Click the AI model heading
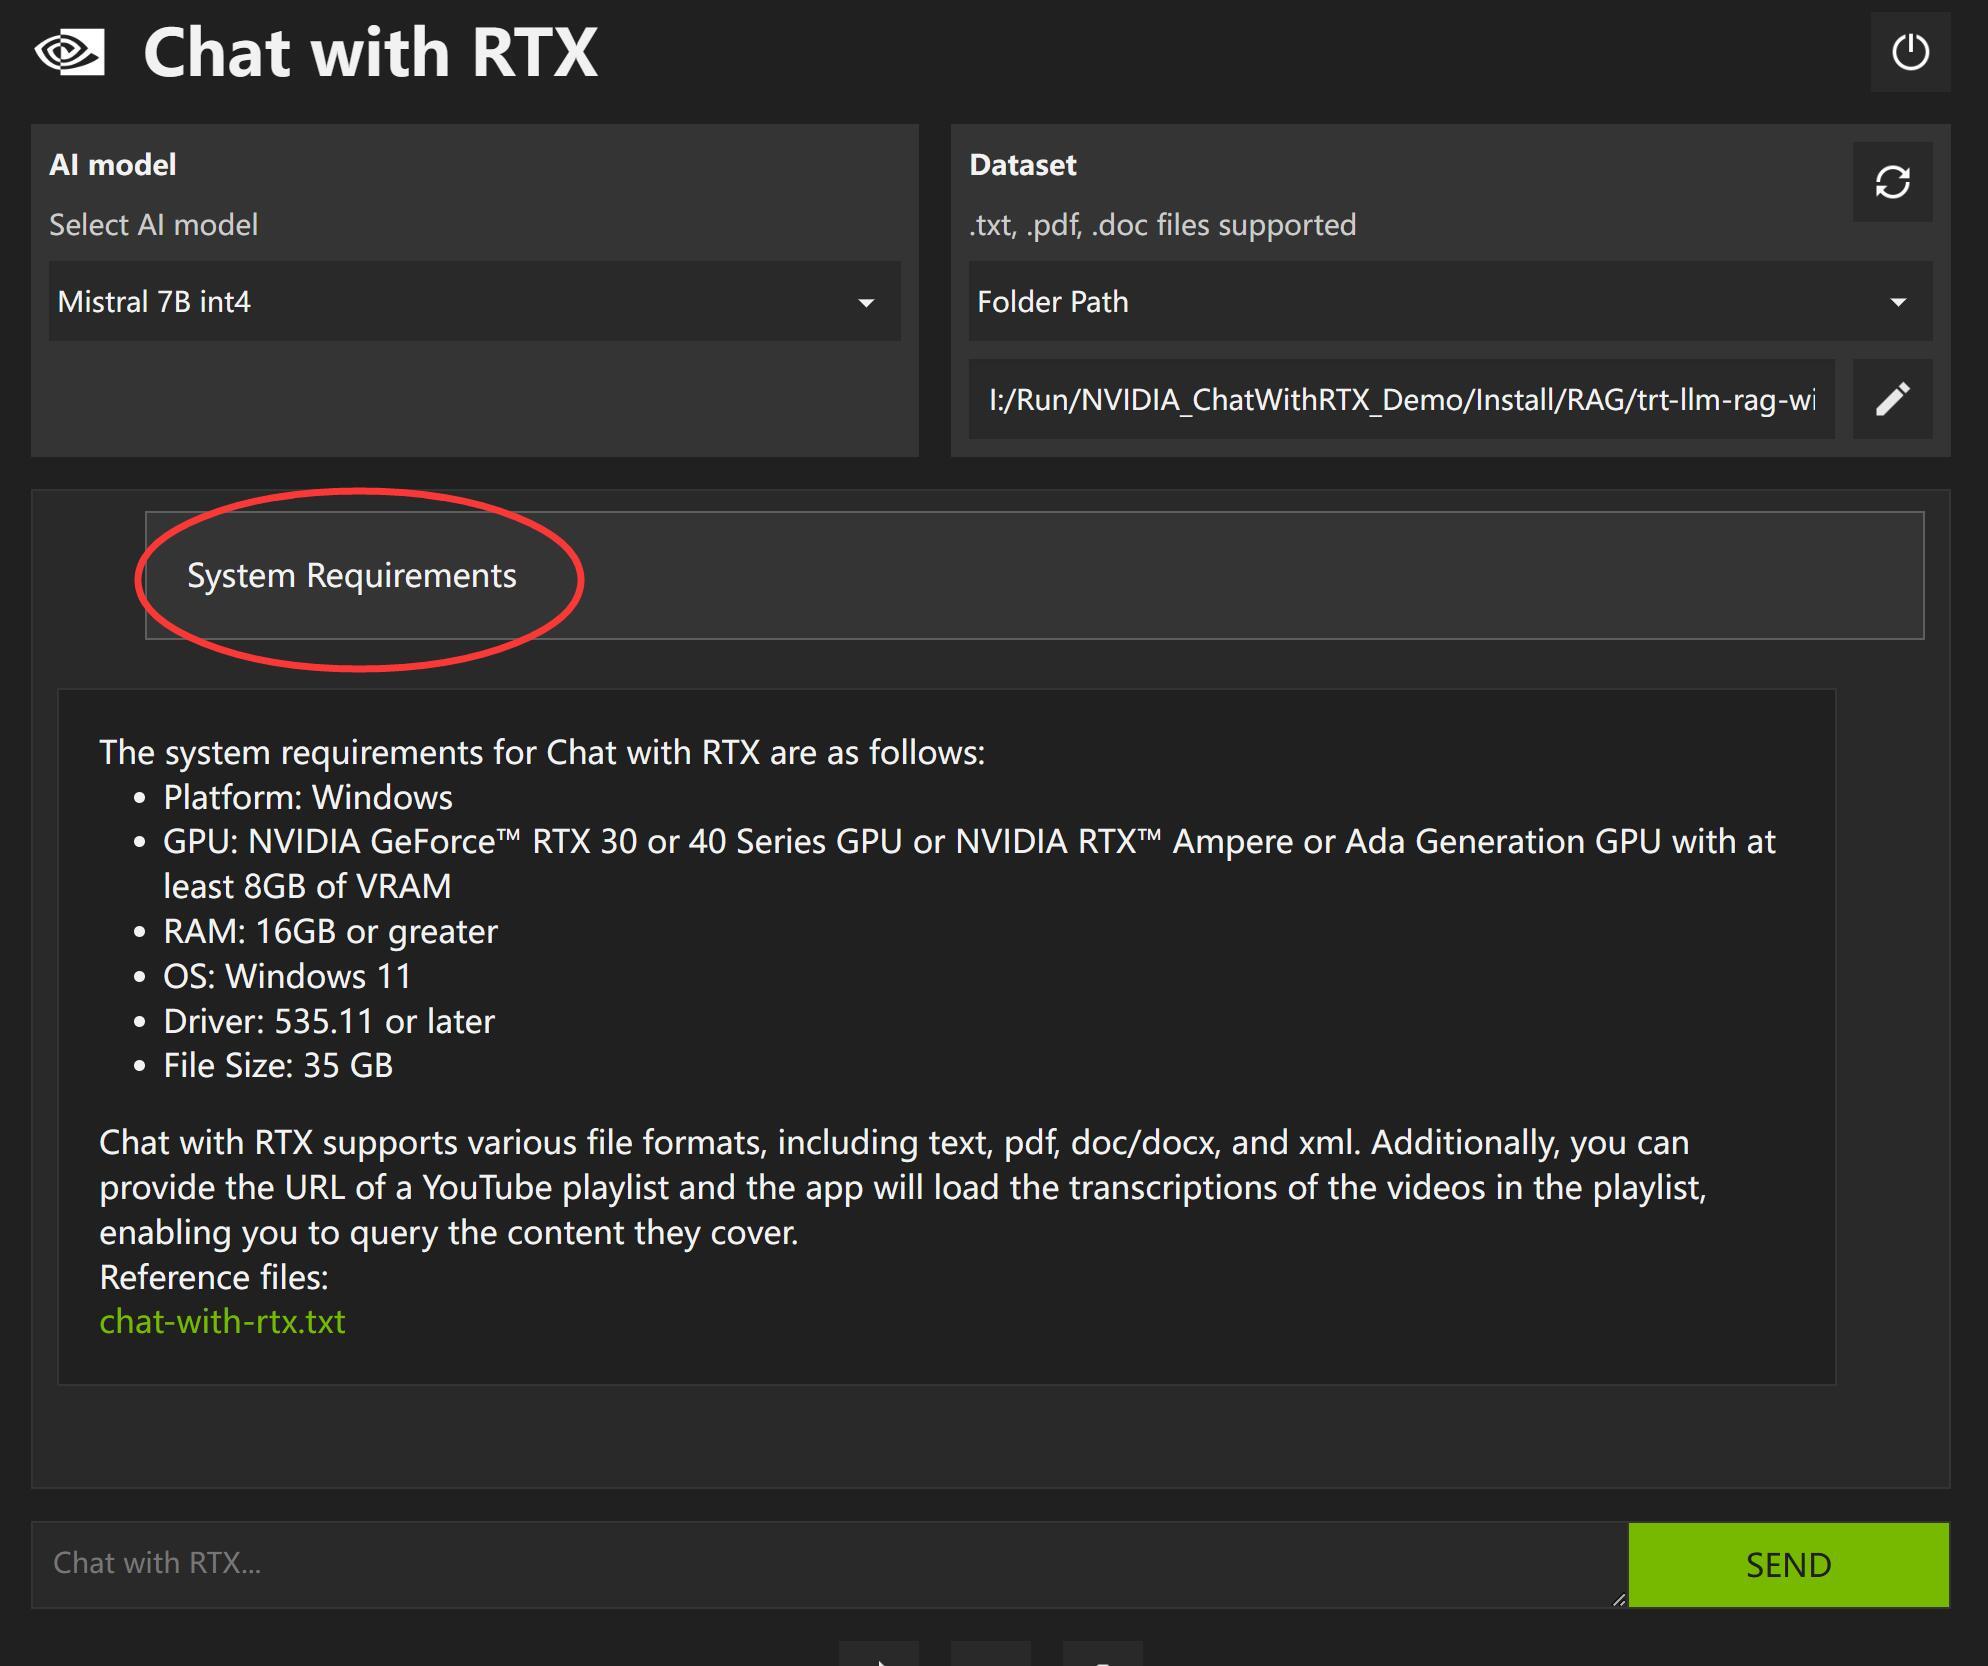1988x1666 pixels. [113, 164]
